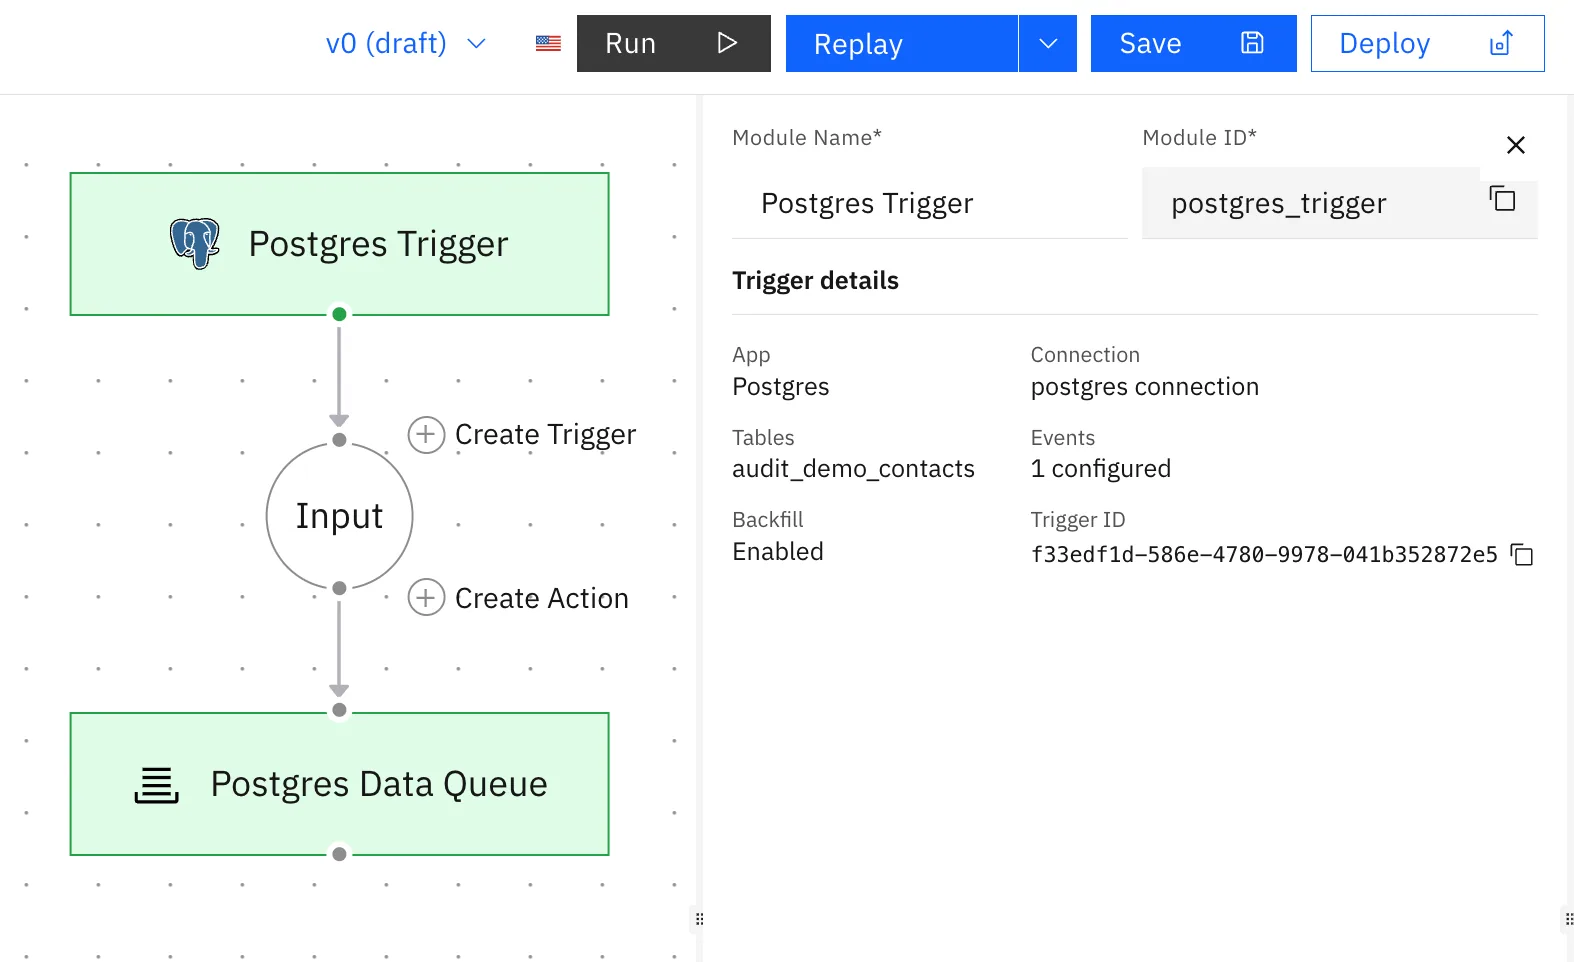Select the Postgres Data Queue node
The width and height of the screenshot is (1574, 962).
pos(339,784)
